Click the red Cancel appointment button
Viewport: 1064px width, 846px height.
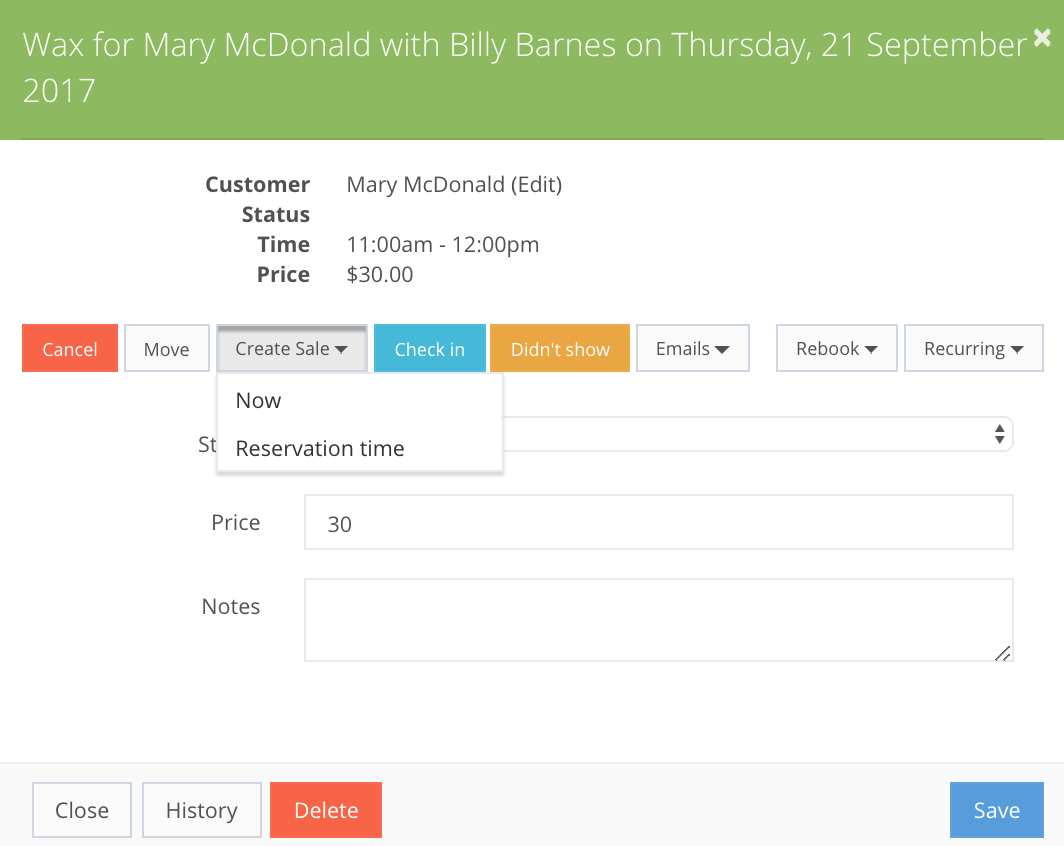[70, 348]
